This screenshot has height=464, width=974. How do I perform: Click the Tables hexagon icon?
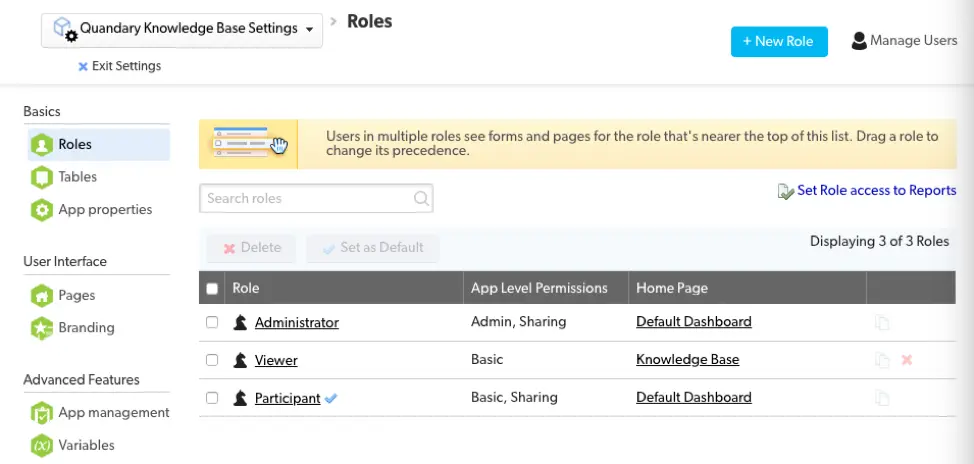[x=42, y=177]
